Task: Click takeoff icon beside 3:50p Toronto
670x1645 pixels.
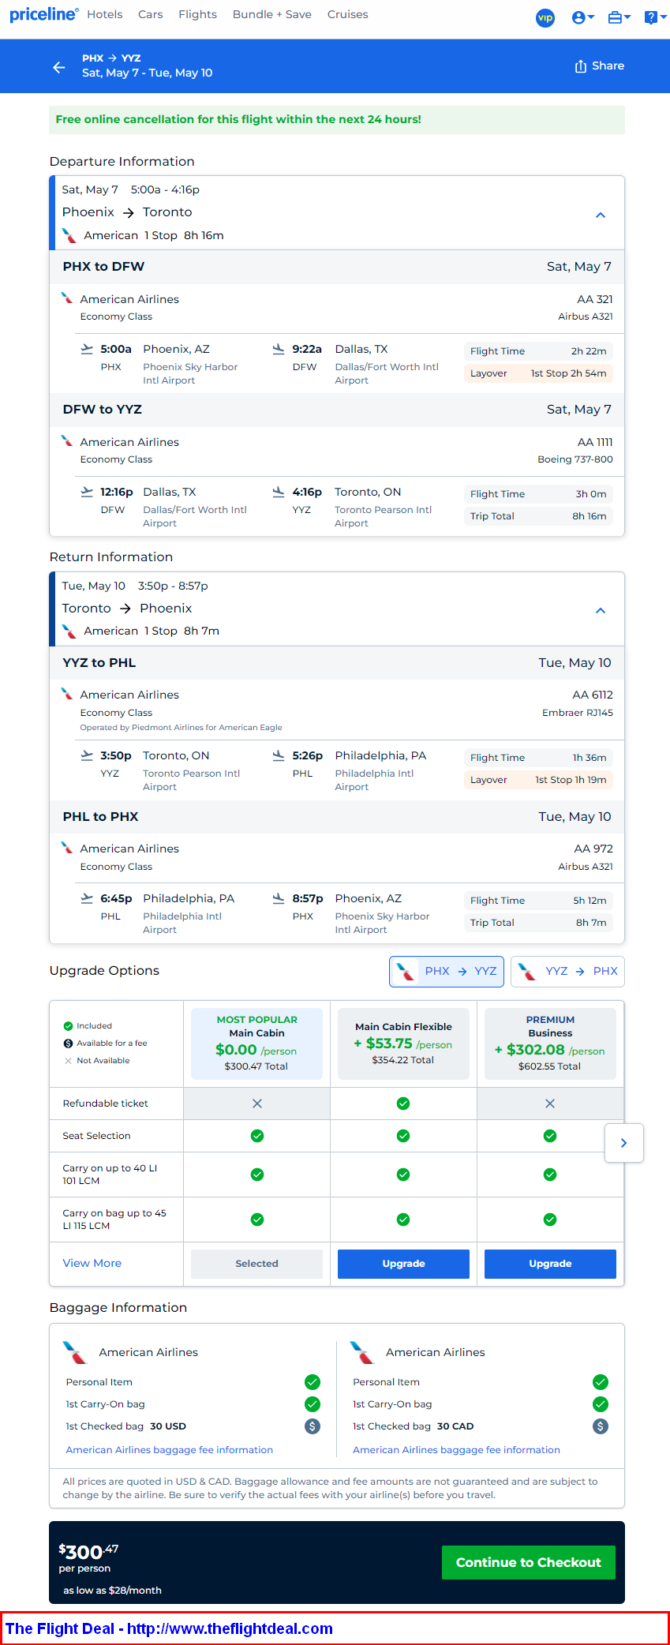Action: tap(87, 756)
